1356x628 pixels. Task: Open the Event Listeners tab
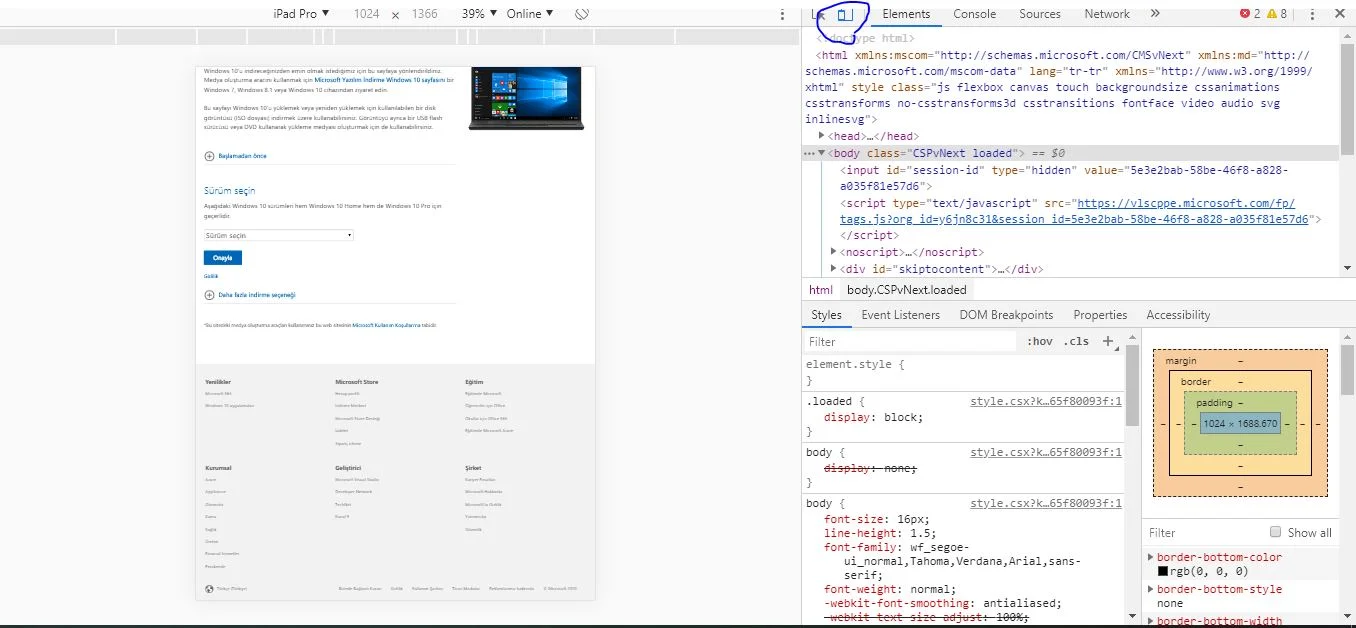click(x=900, y=315)
